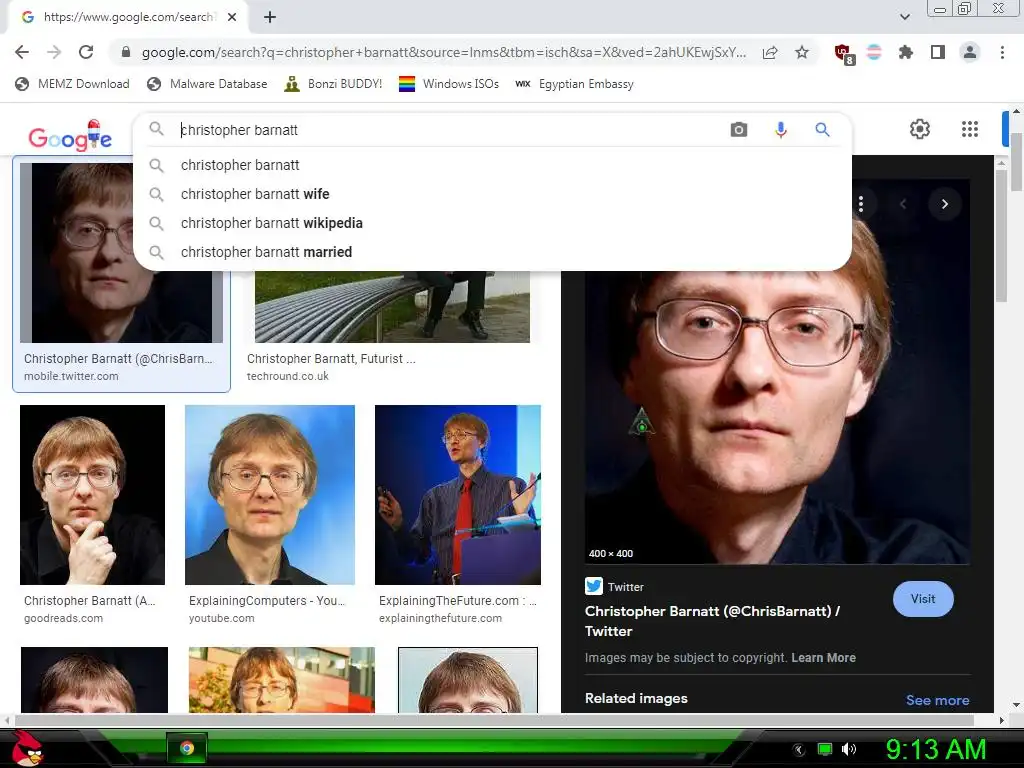The width and height of the screenshot is (1024, 768).
Task: Click See more related images
Action: tap(937, 700)
